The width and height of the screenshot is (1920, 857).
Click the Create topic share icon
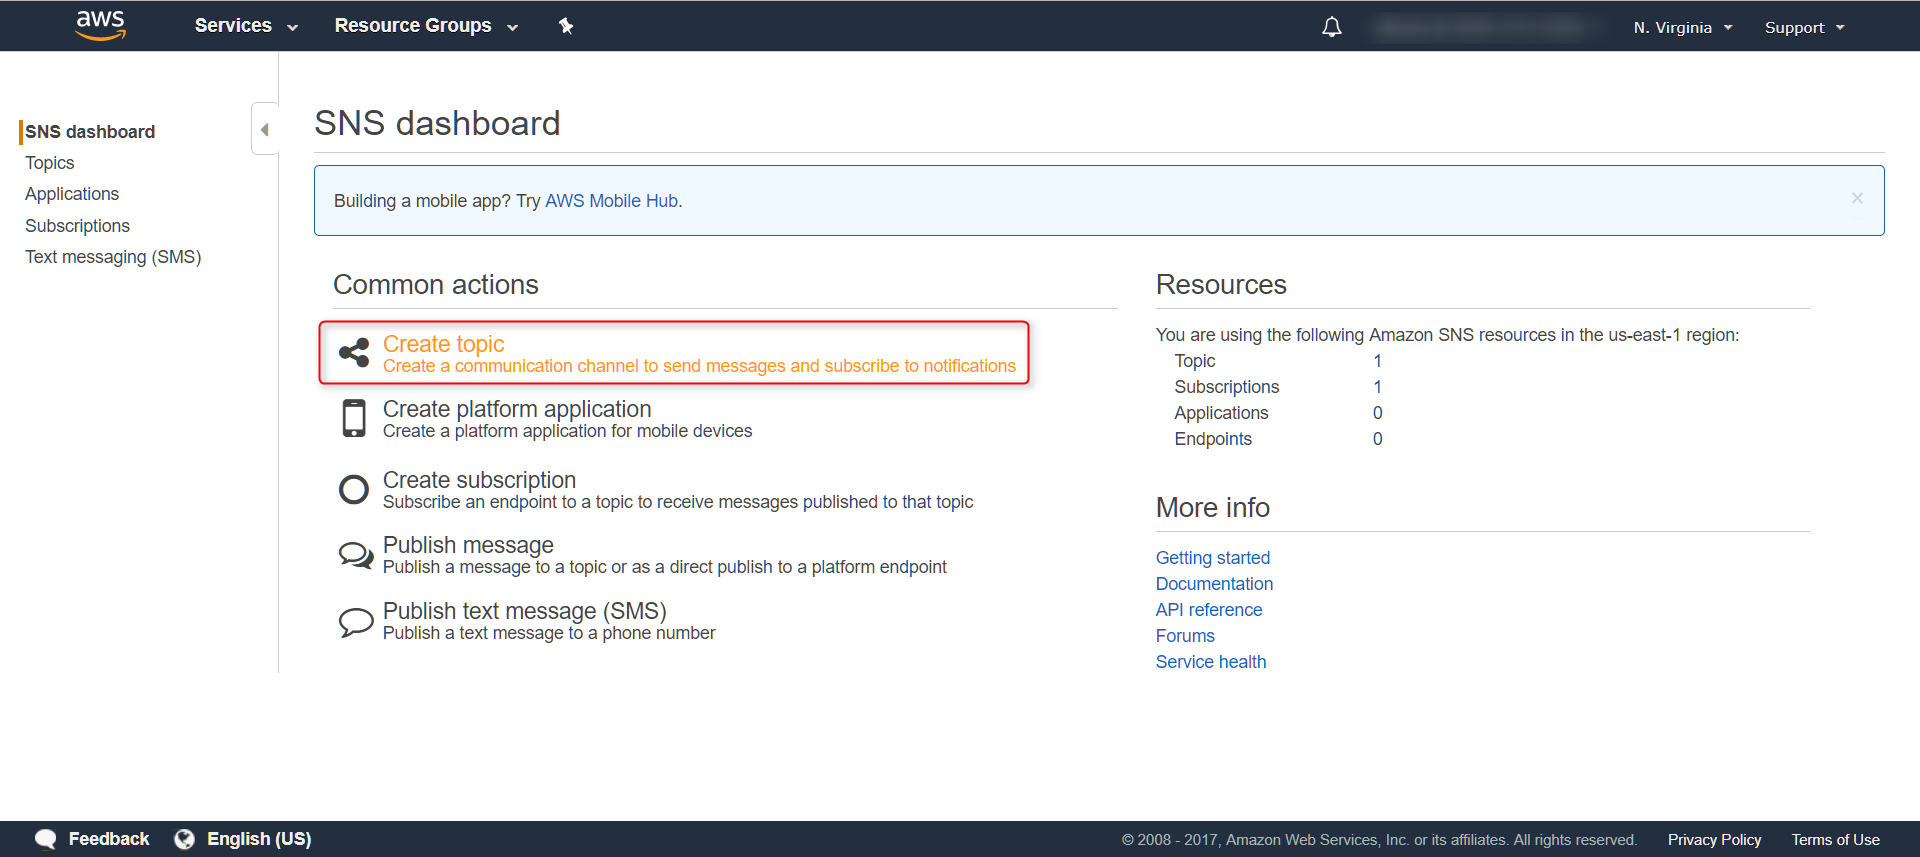click(354, 352)
